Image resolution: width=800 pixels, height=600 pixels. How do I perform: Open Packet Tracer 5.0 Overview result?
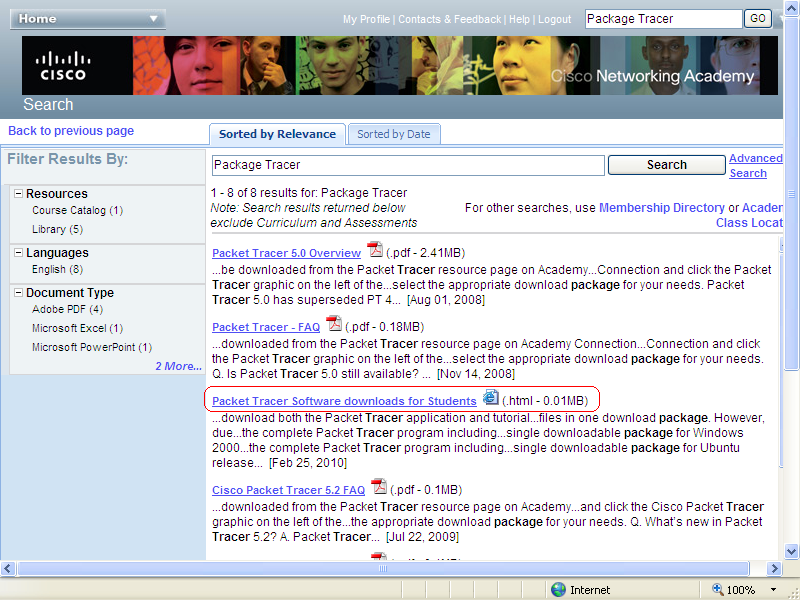click(x=287, y=253)
